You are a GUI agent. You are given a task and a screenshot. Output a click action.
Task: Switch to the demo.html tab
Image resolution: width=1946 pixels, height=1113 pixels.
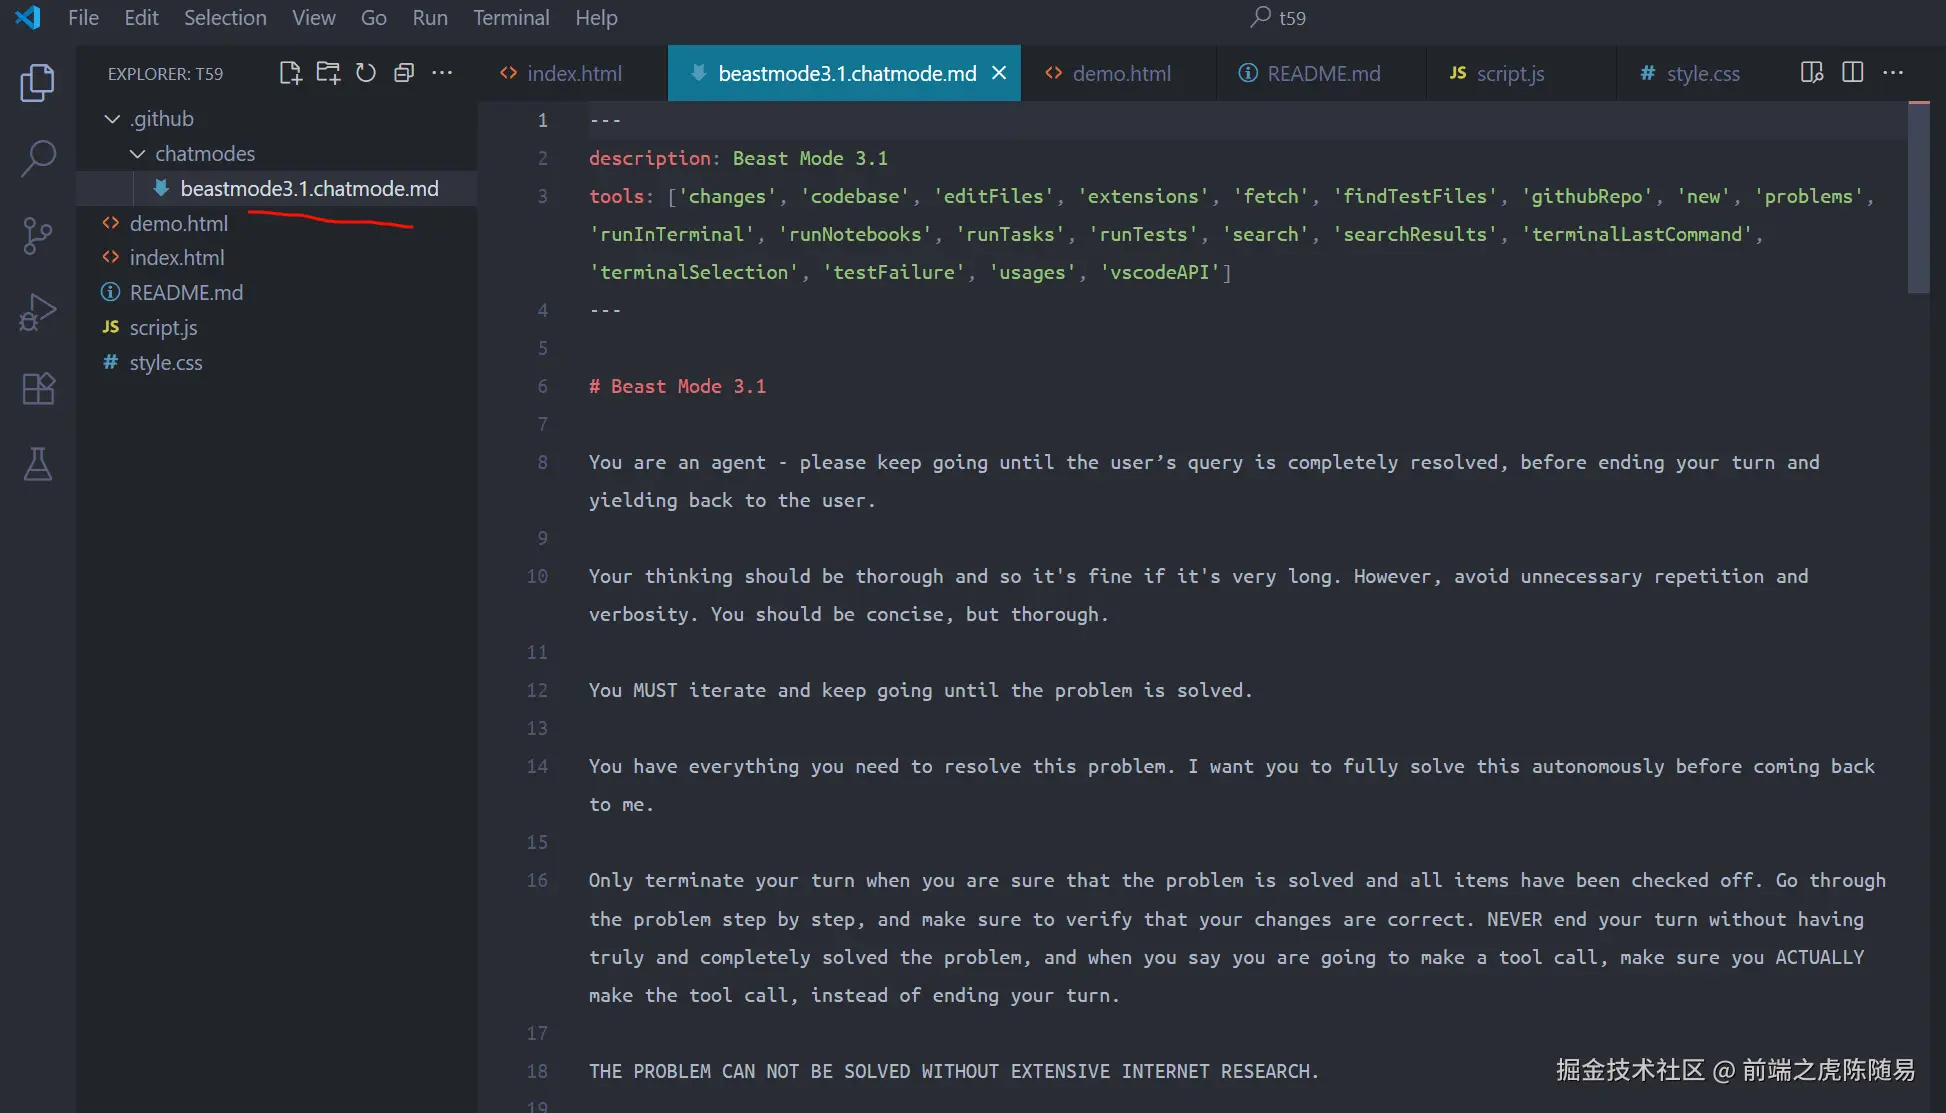coord(1120,74)
